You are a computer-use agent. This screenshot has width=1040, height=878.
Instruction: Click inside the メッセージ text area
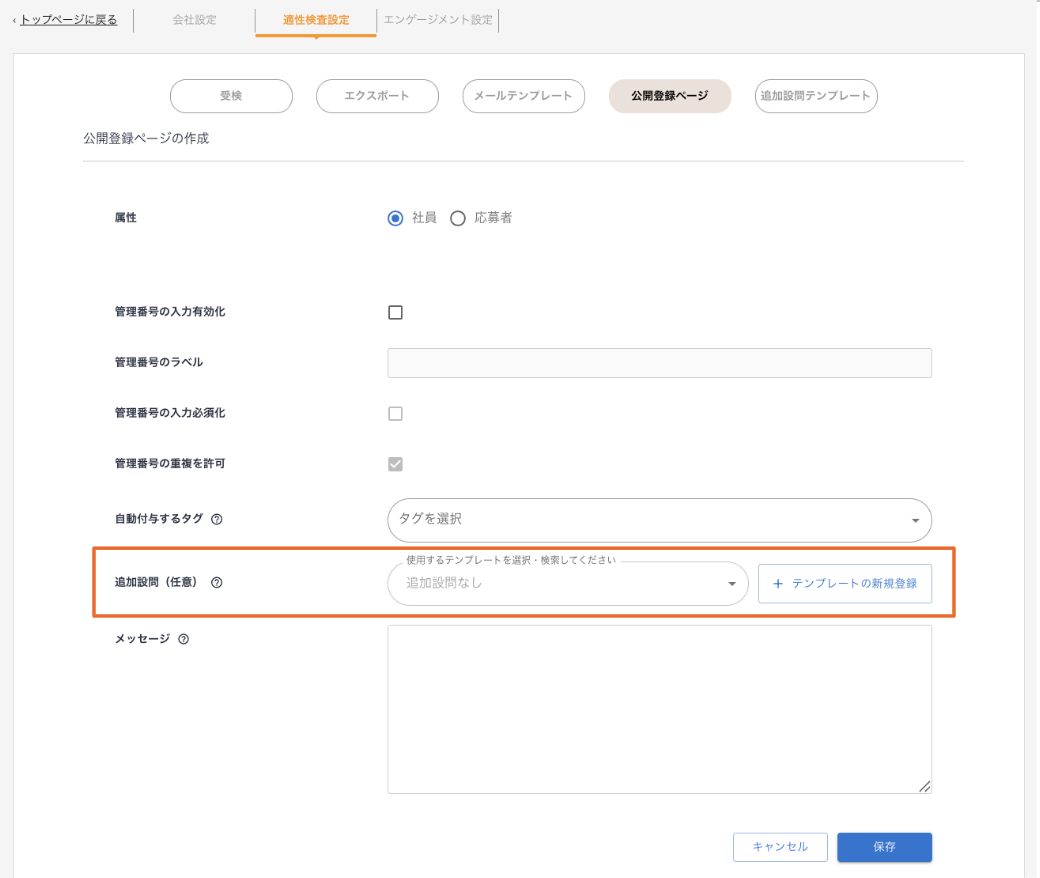pos(659,710)
